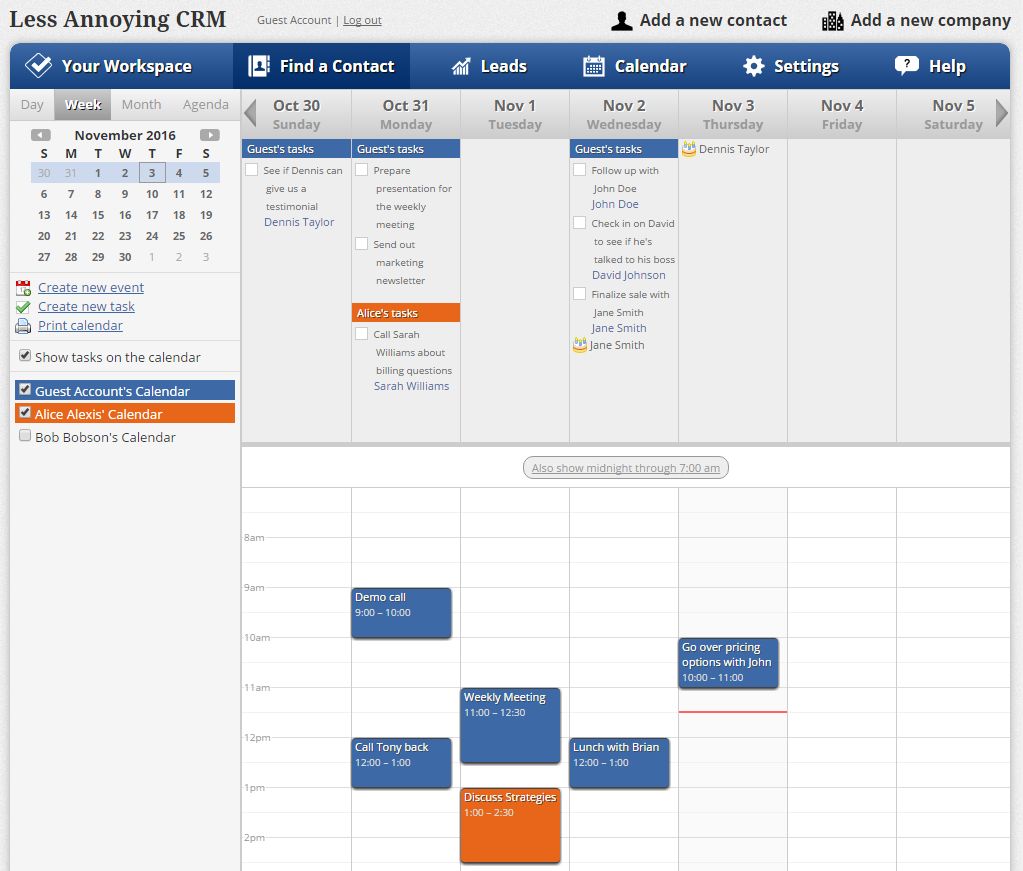Switch to Month view tab
This screenshot has width=1023, height=871.
tap(141, 104)
